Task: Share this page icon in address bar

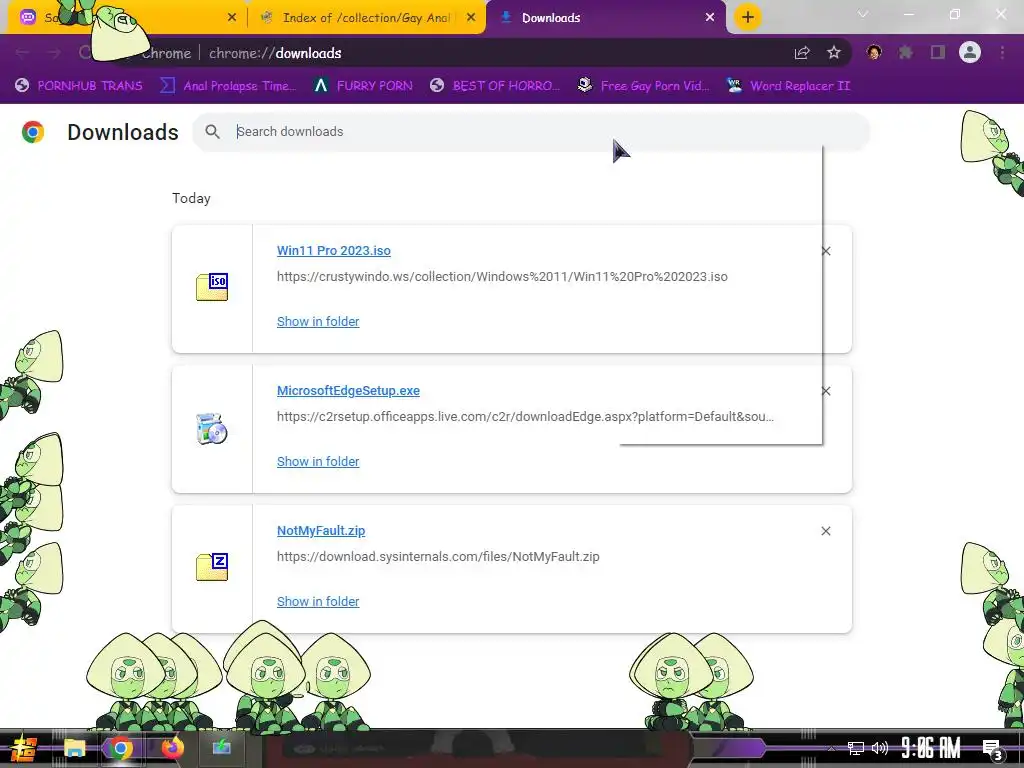Action: pyautogui.click(x=802, y=53)
